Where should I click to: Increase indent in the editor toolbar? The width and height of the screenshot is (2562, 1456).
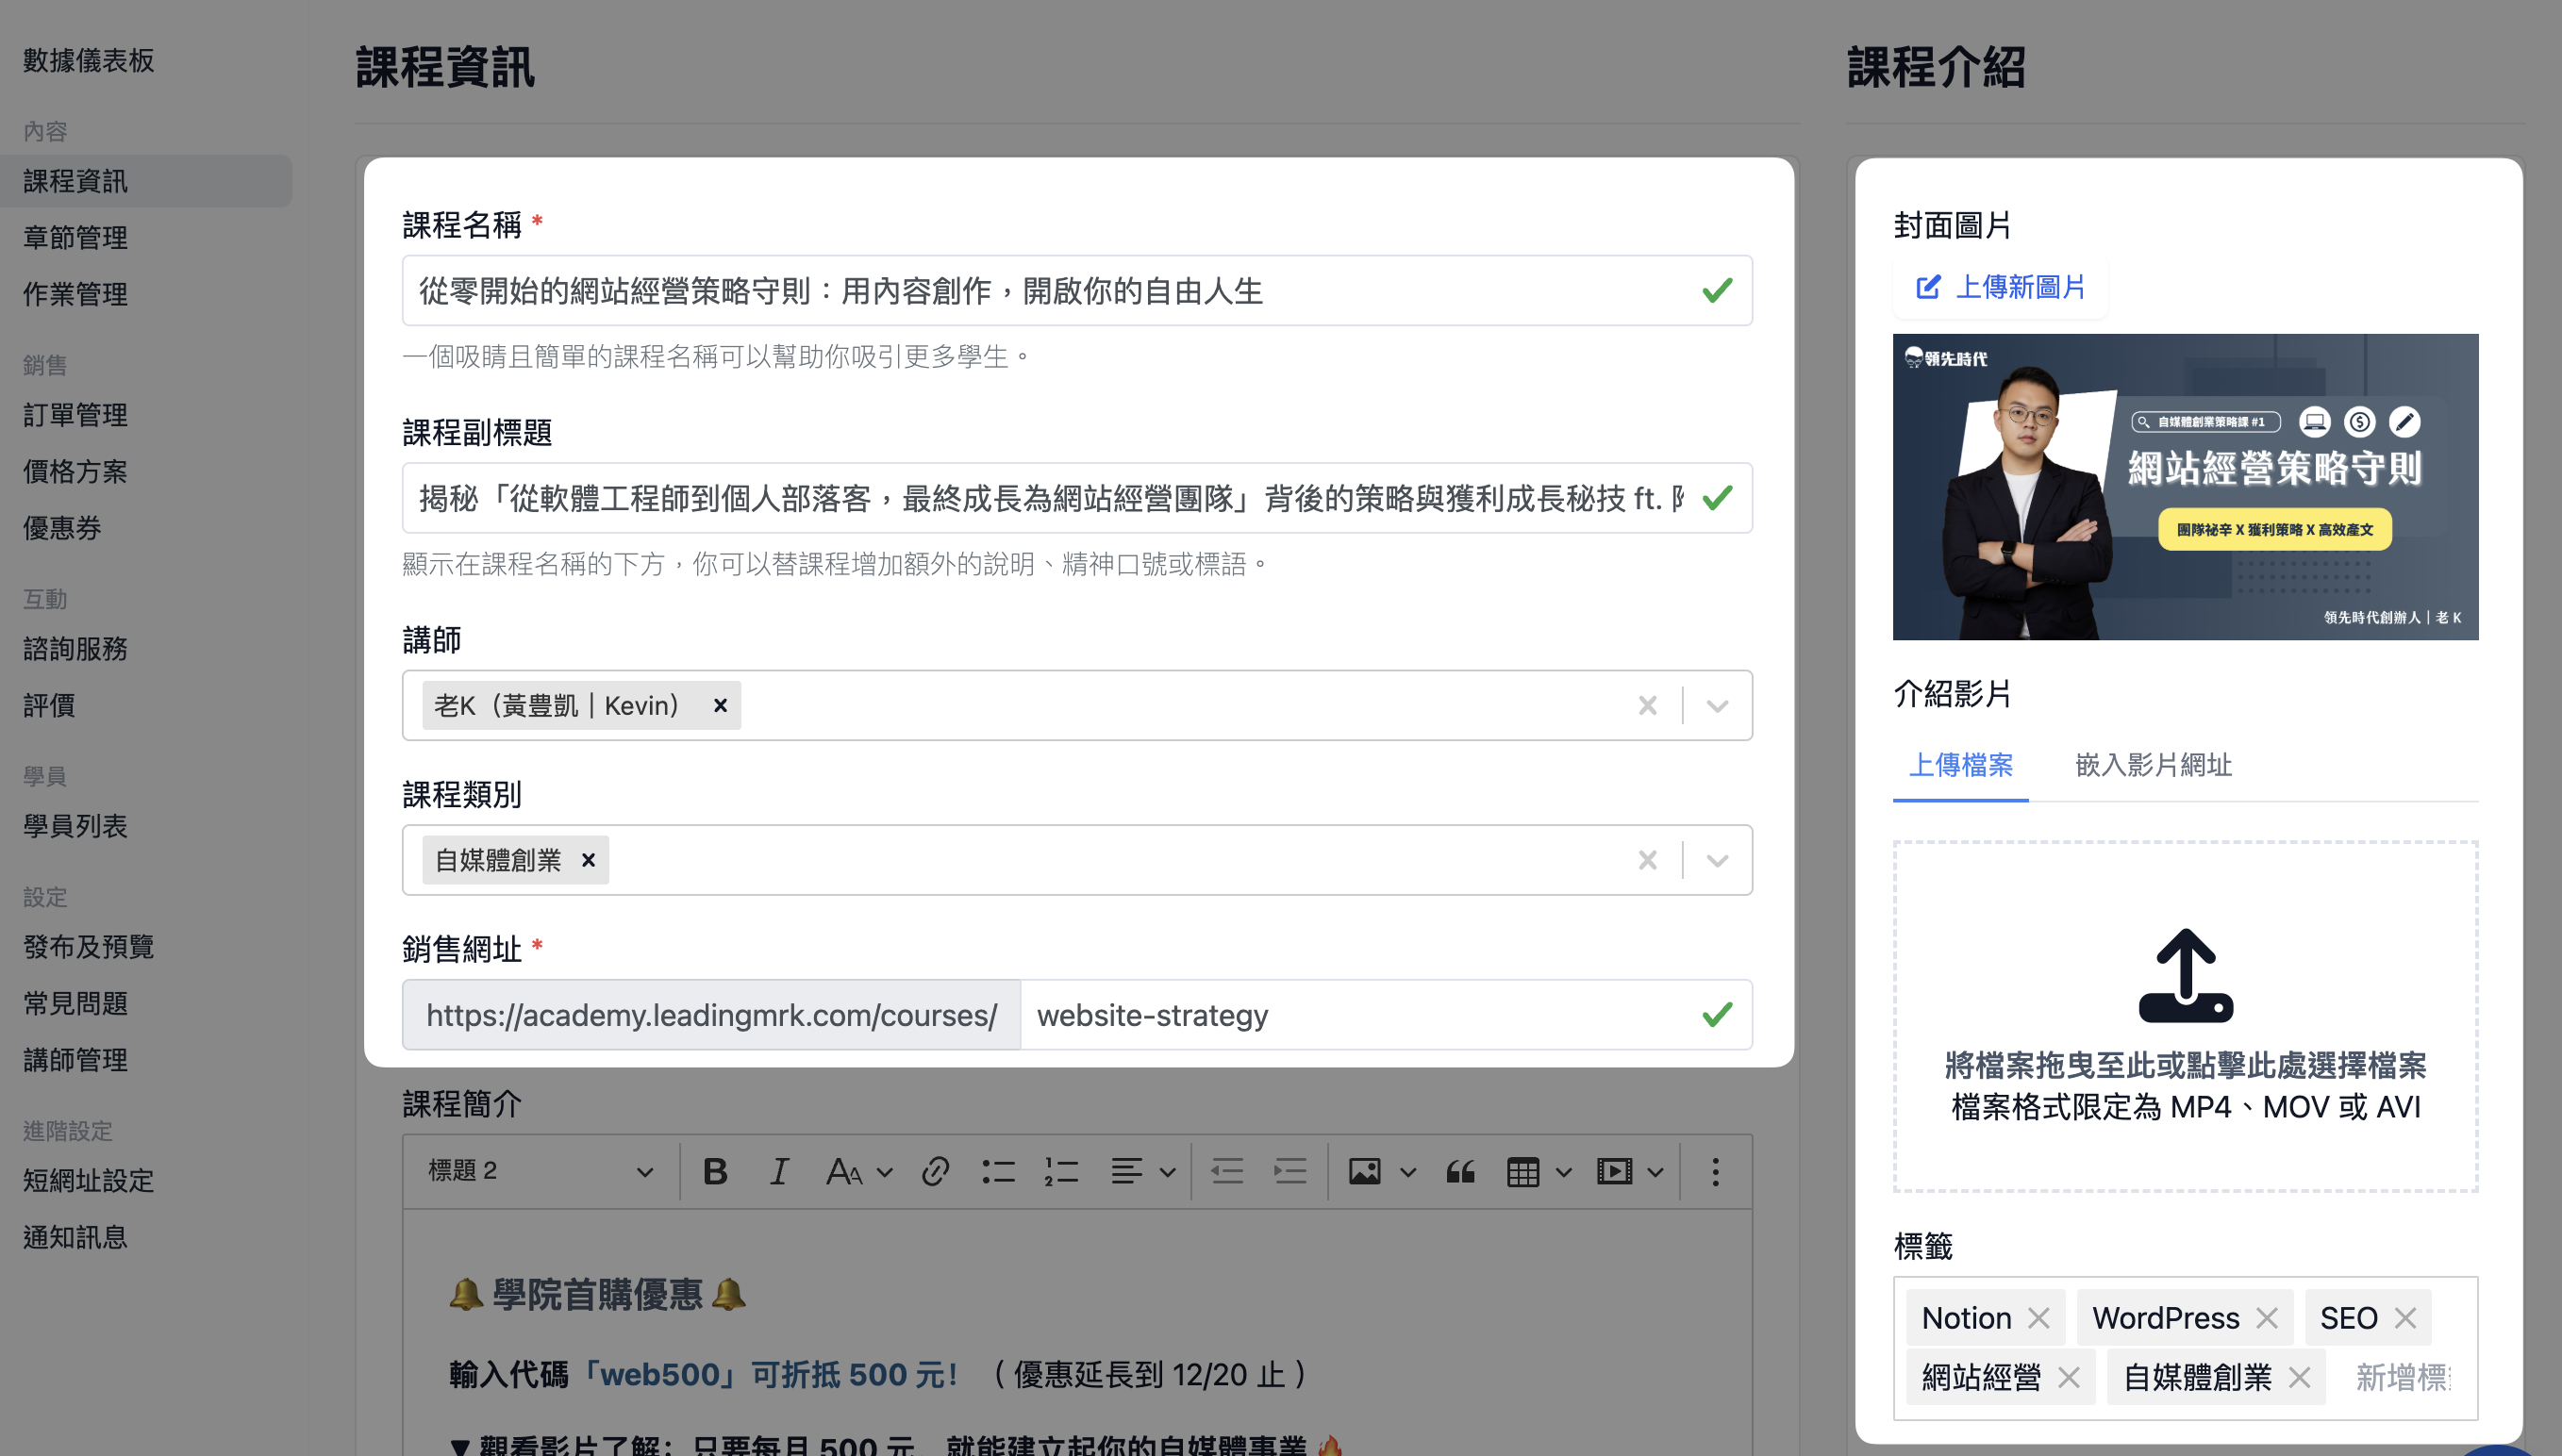1290,1171
